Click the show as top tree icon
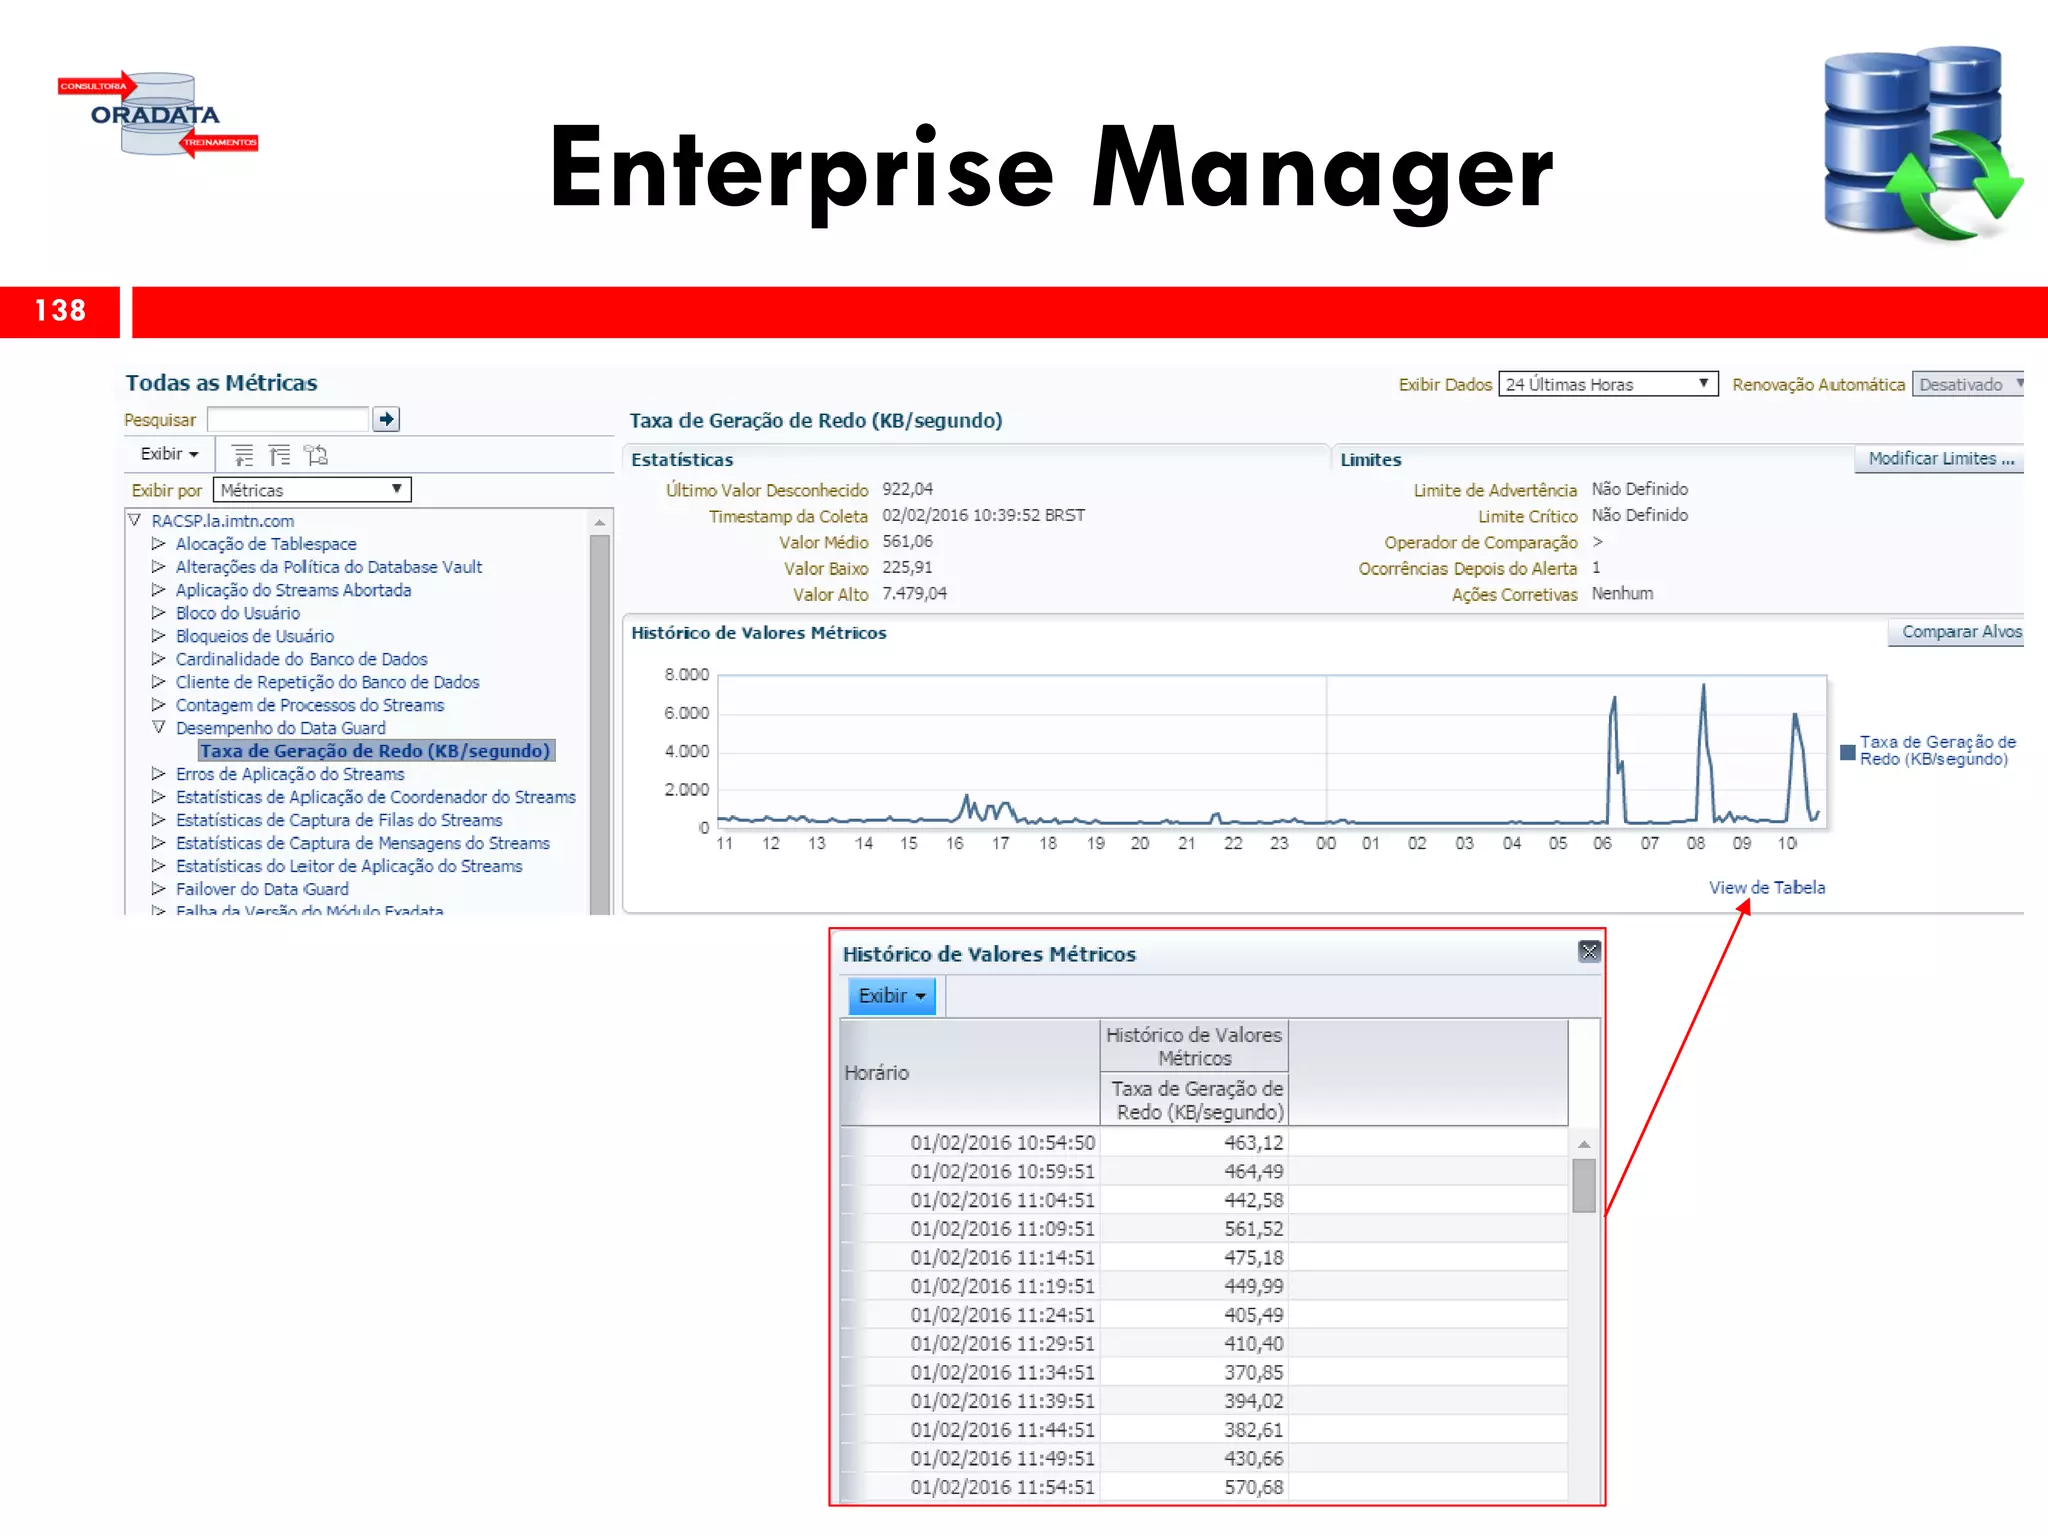Viewport: 2048px width, 1536px height. (316, 455)
